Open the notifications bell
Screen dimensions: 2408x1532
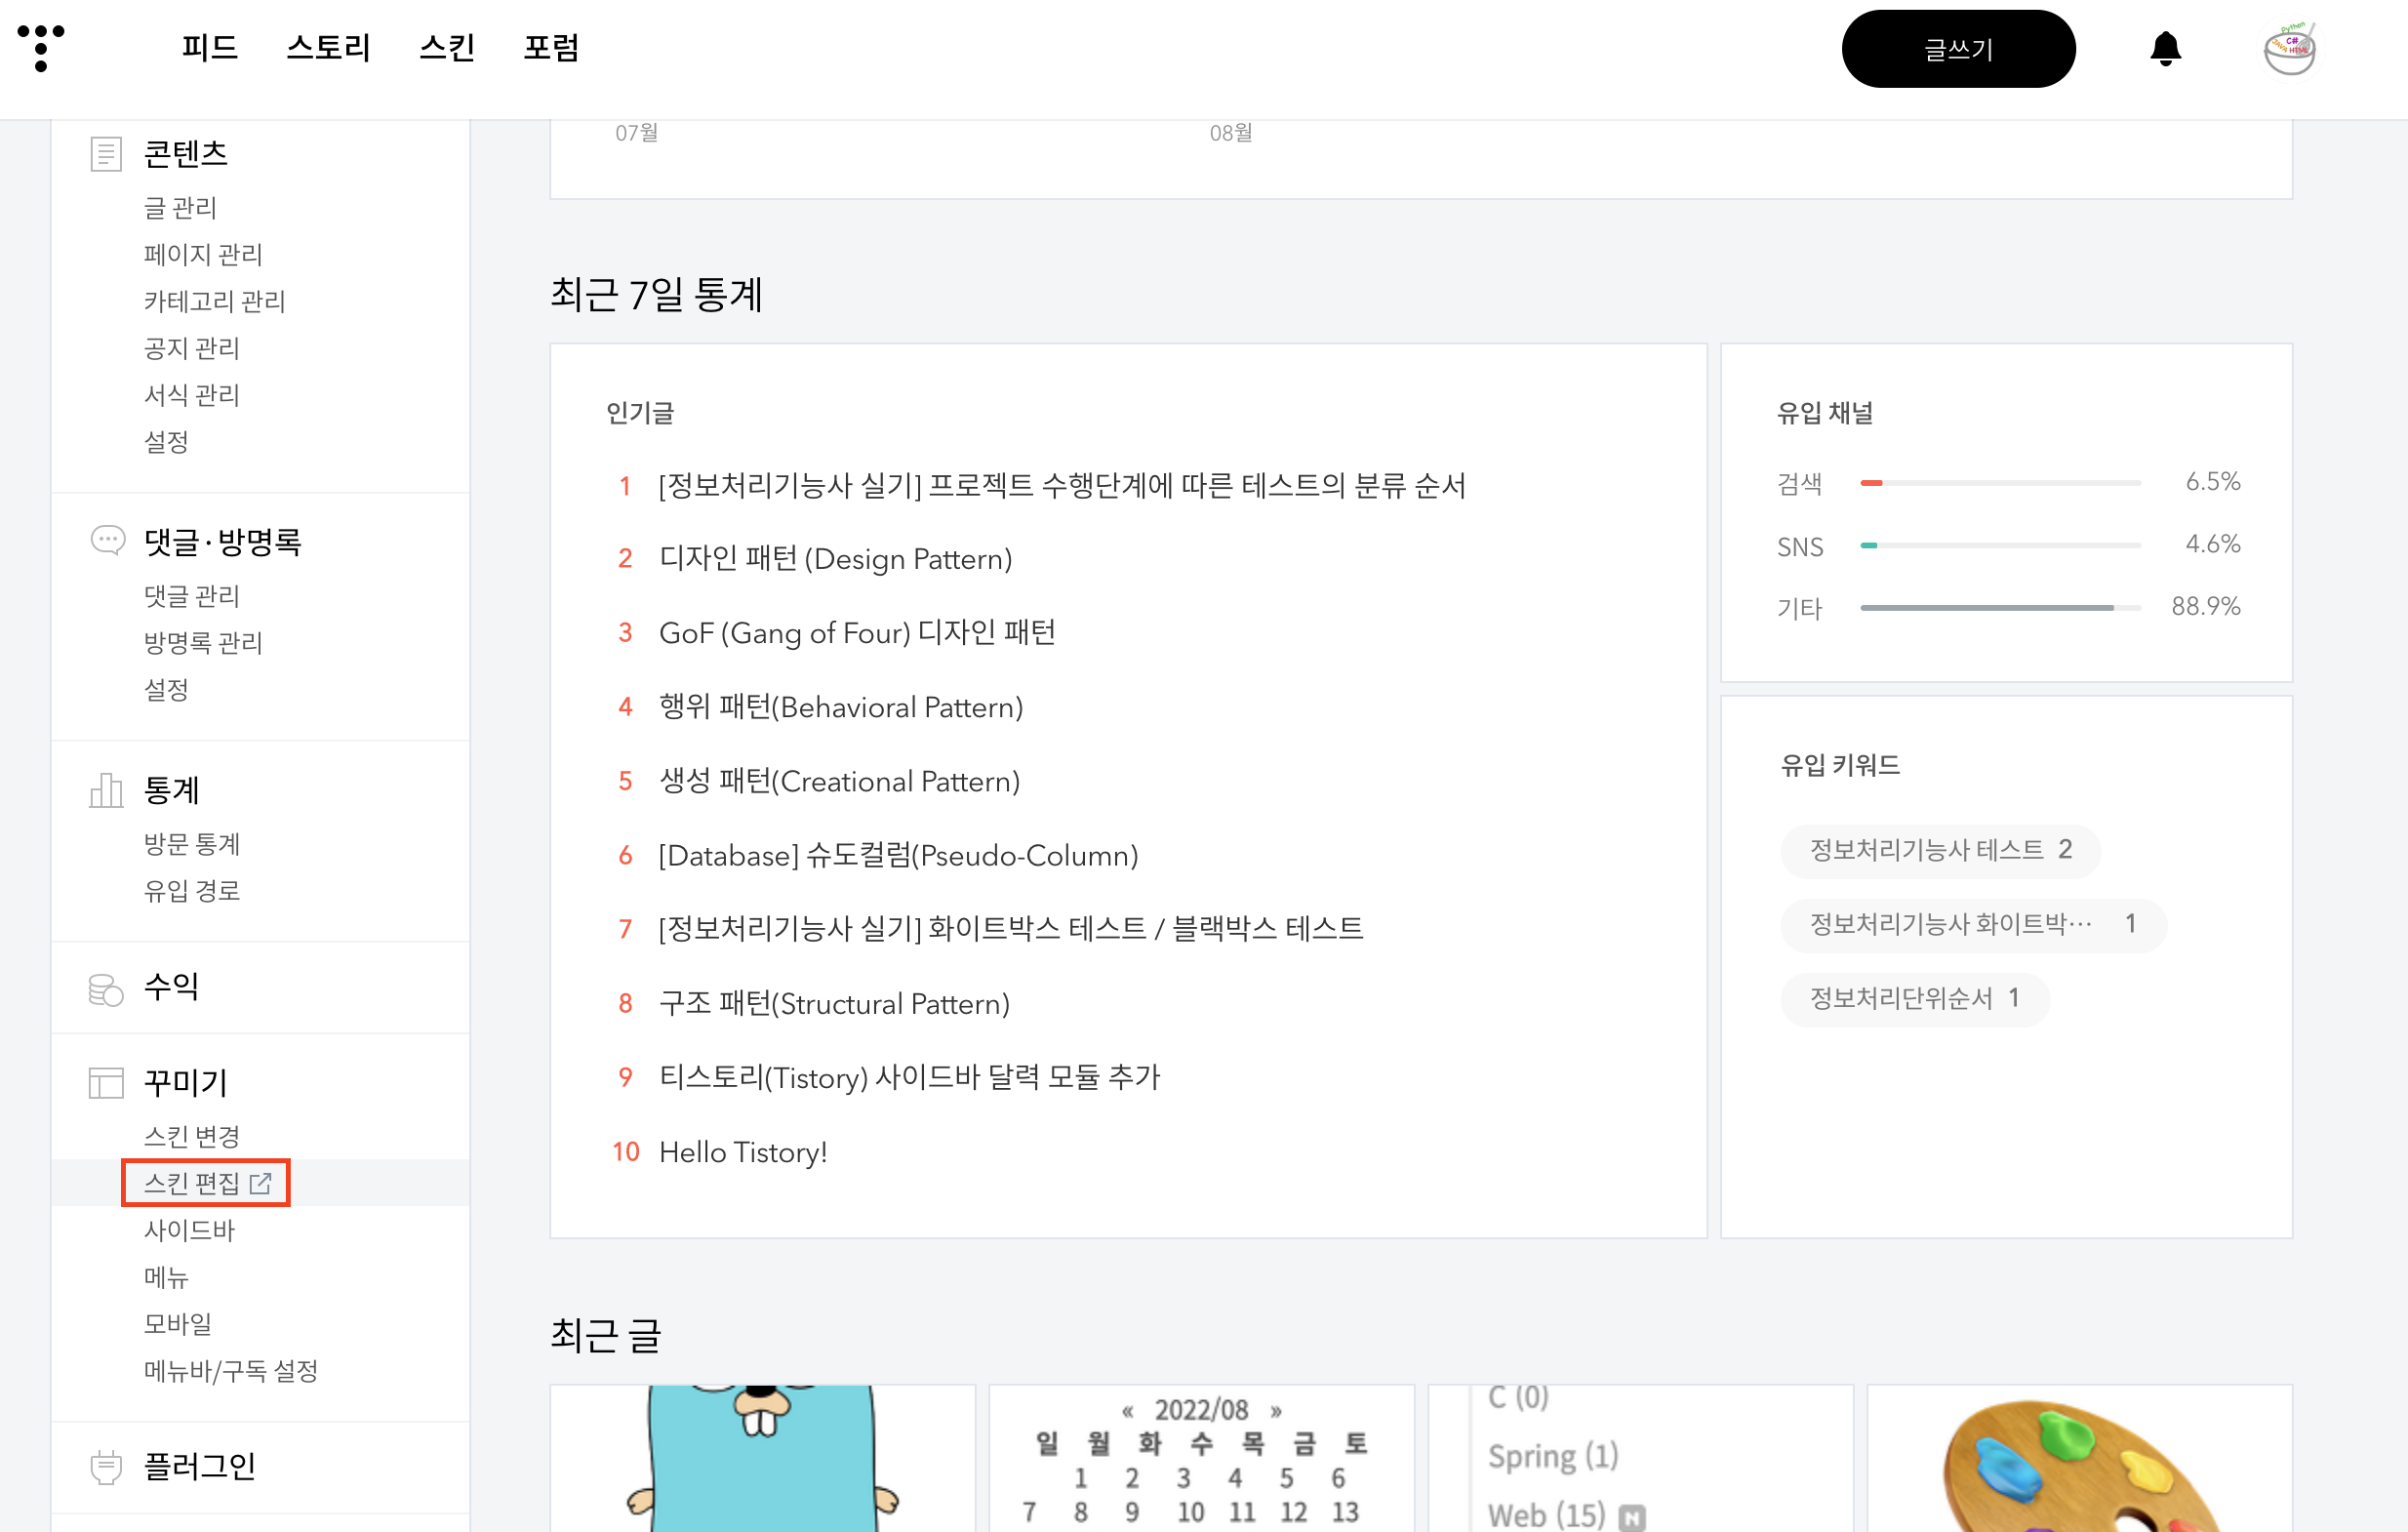(x=2165, y=49)
